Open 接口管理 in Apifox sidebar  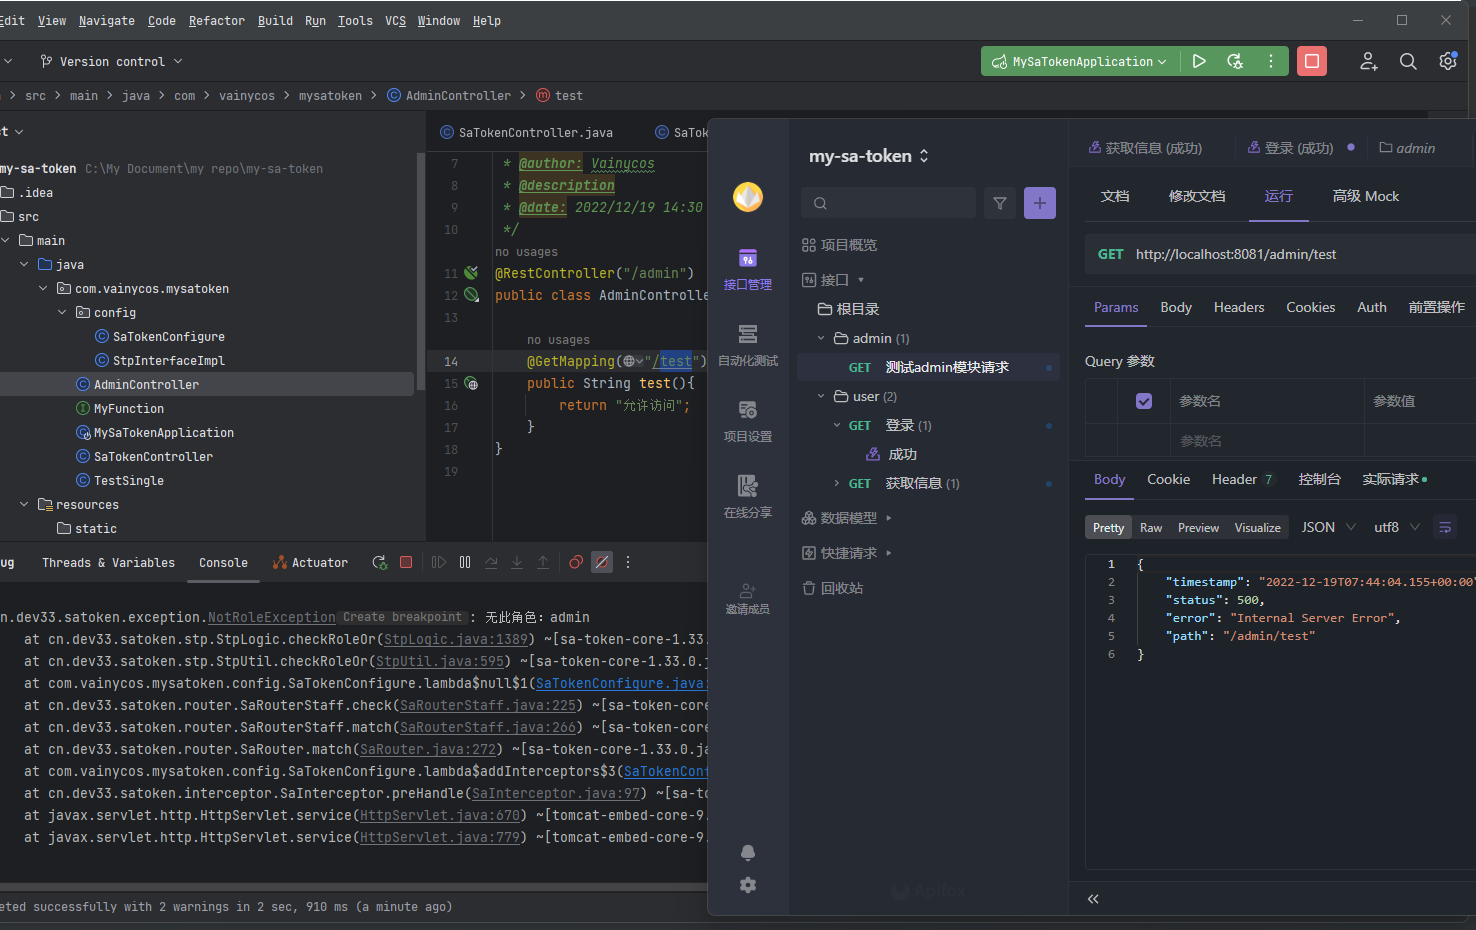[x=748, y=269]
